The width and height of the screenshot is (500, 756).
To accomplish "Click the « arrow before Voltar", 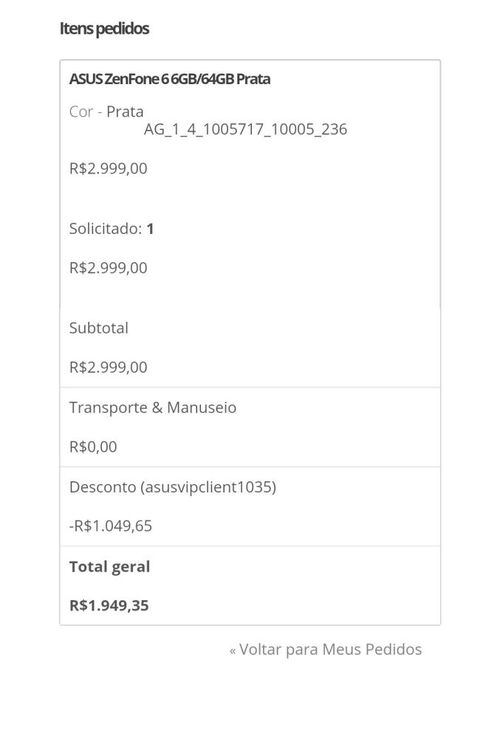I will pyautogui.click(x=233, y=651).
